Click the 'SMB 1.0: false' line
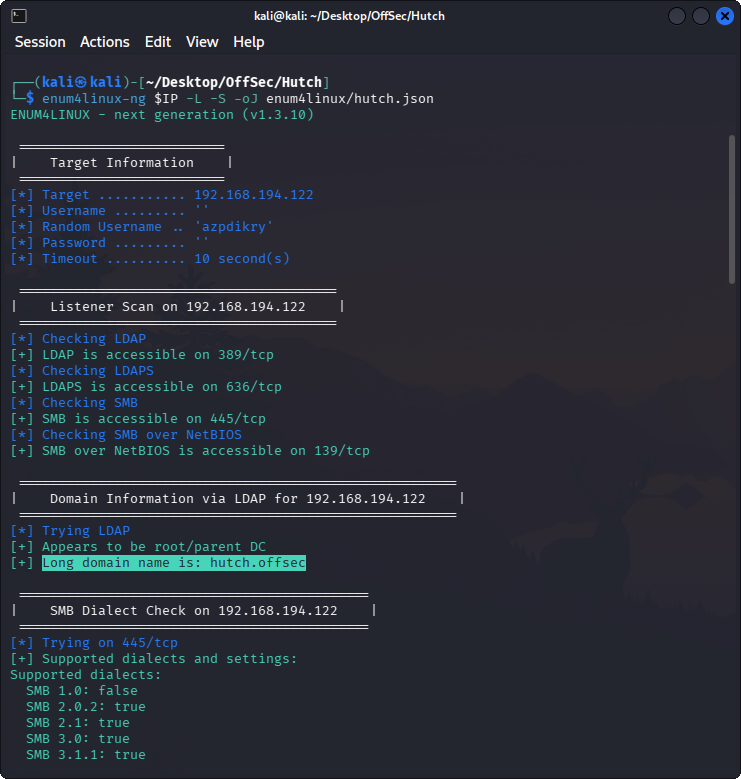741x779 pixels. click(x=82, y=691)
